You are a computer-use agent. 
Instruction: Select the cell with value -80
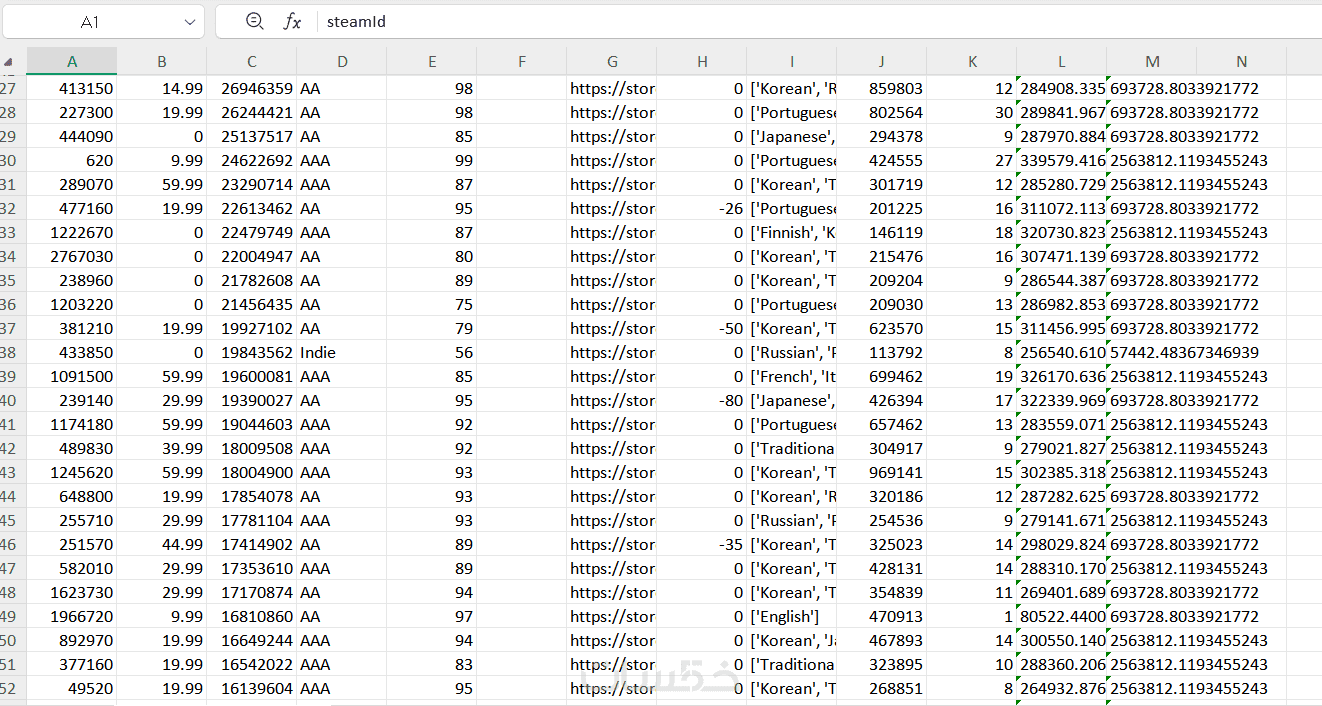[x=702, y=401]
